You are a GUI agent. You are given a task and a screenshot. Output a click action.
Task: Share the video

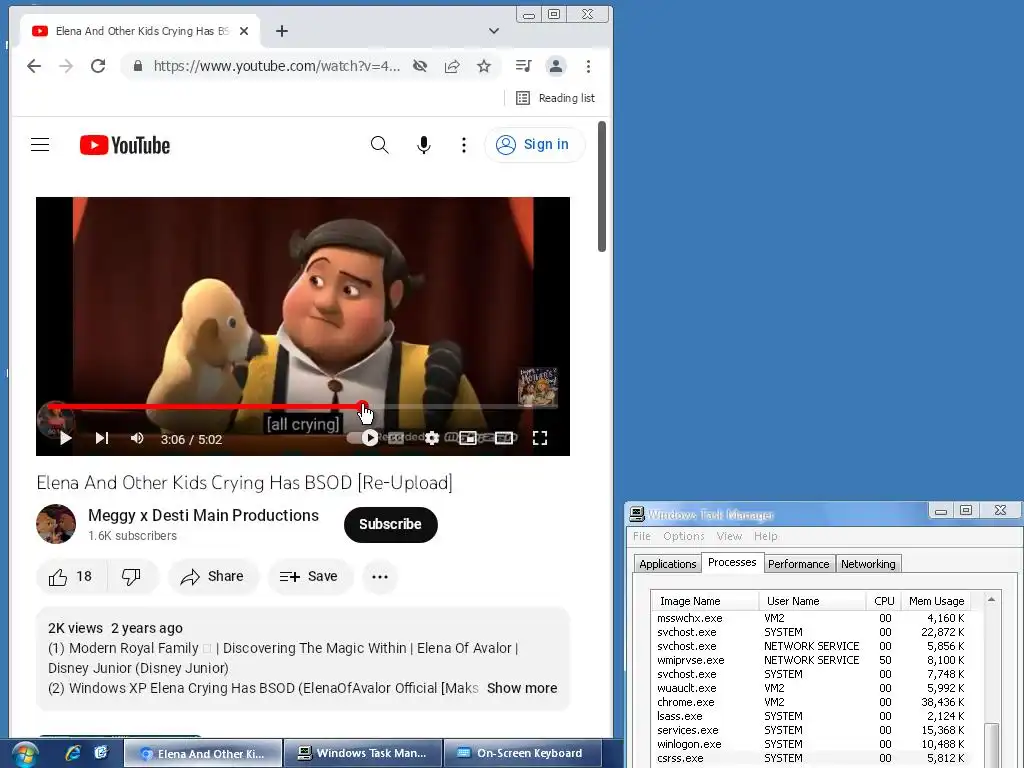point(213,577)
